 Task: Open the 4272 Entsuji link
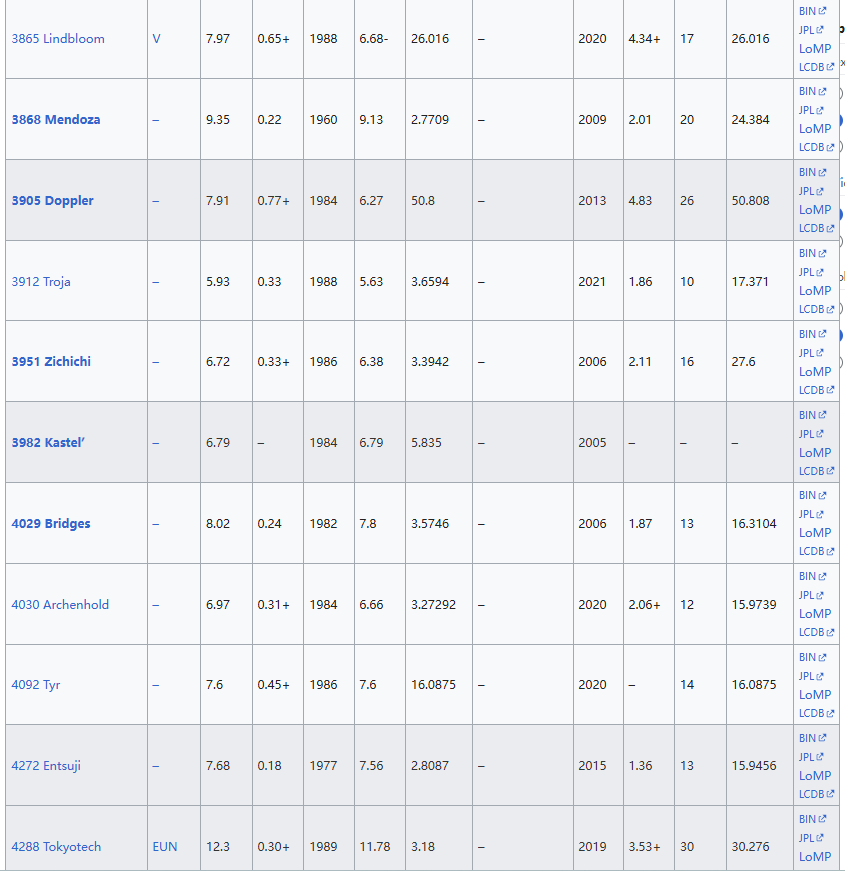[46, 766]
